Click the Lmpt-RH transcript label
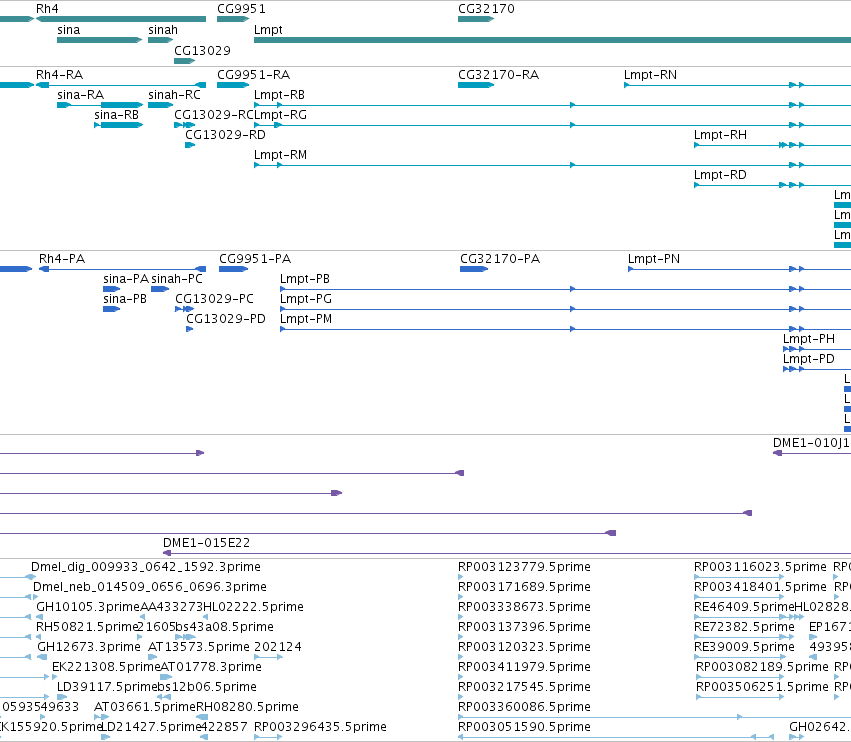The height and width of the screenshot is (742, 851). pyautogui.click(x=720, y=135)
